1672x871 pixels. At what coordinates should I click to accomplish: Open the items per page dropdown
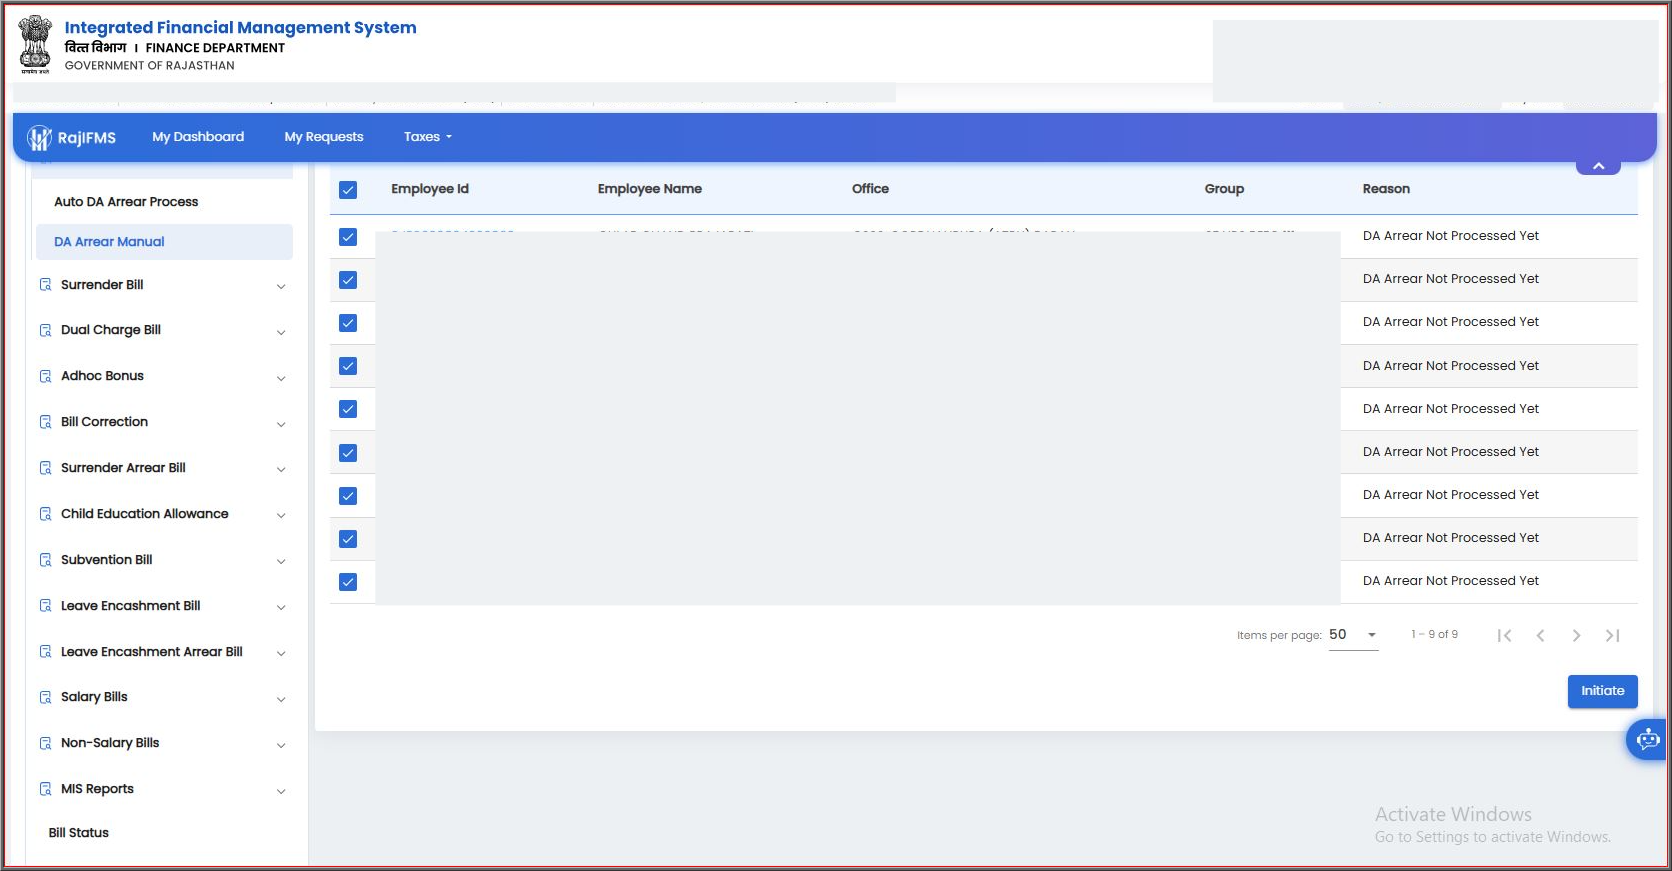[1353, 635]
